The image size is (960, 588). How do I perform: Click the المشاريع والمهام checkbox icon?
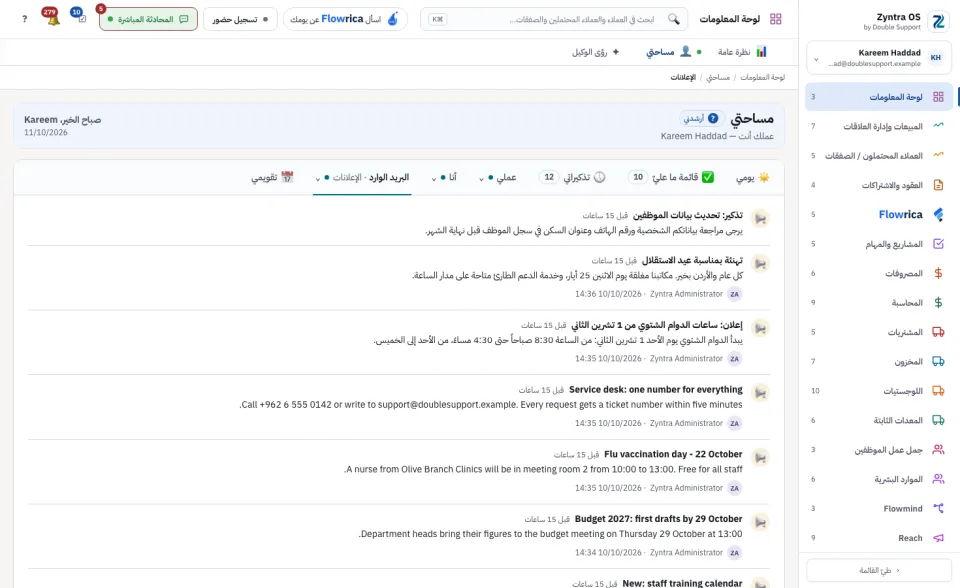click(x=938, y=244)
